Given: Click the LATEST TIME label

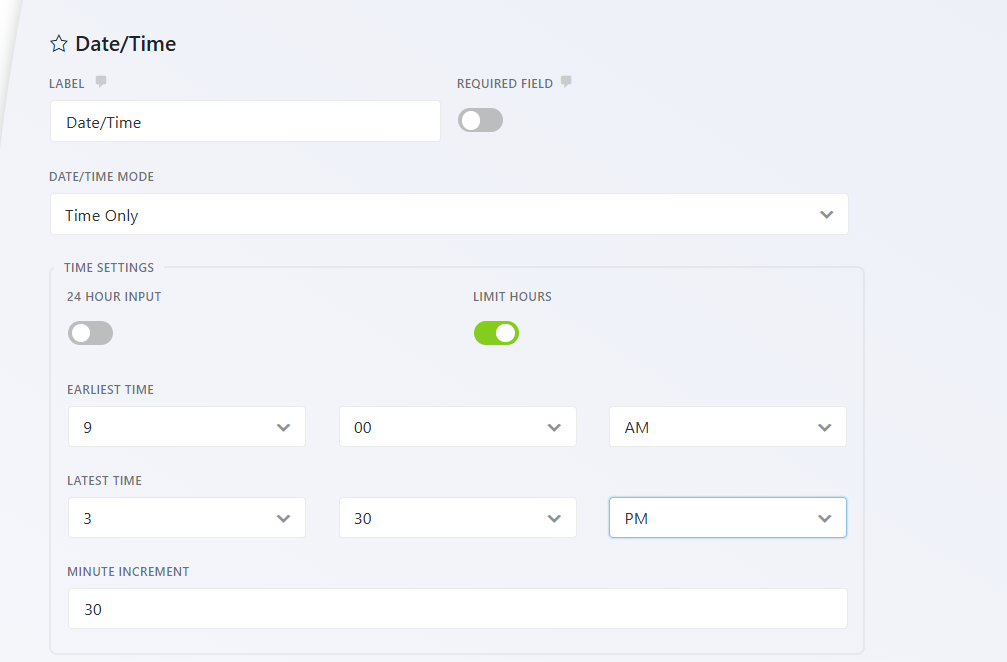Looking at the screenshot, I should pos(105,481).
